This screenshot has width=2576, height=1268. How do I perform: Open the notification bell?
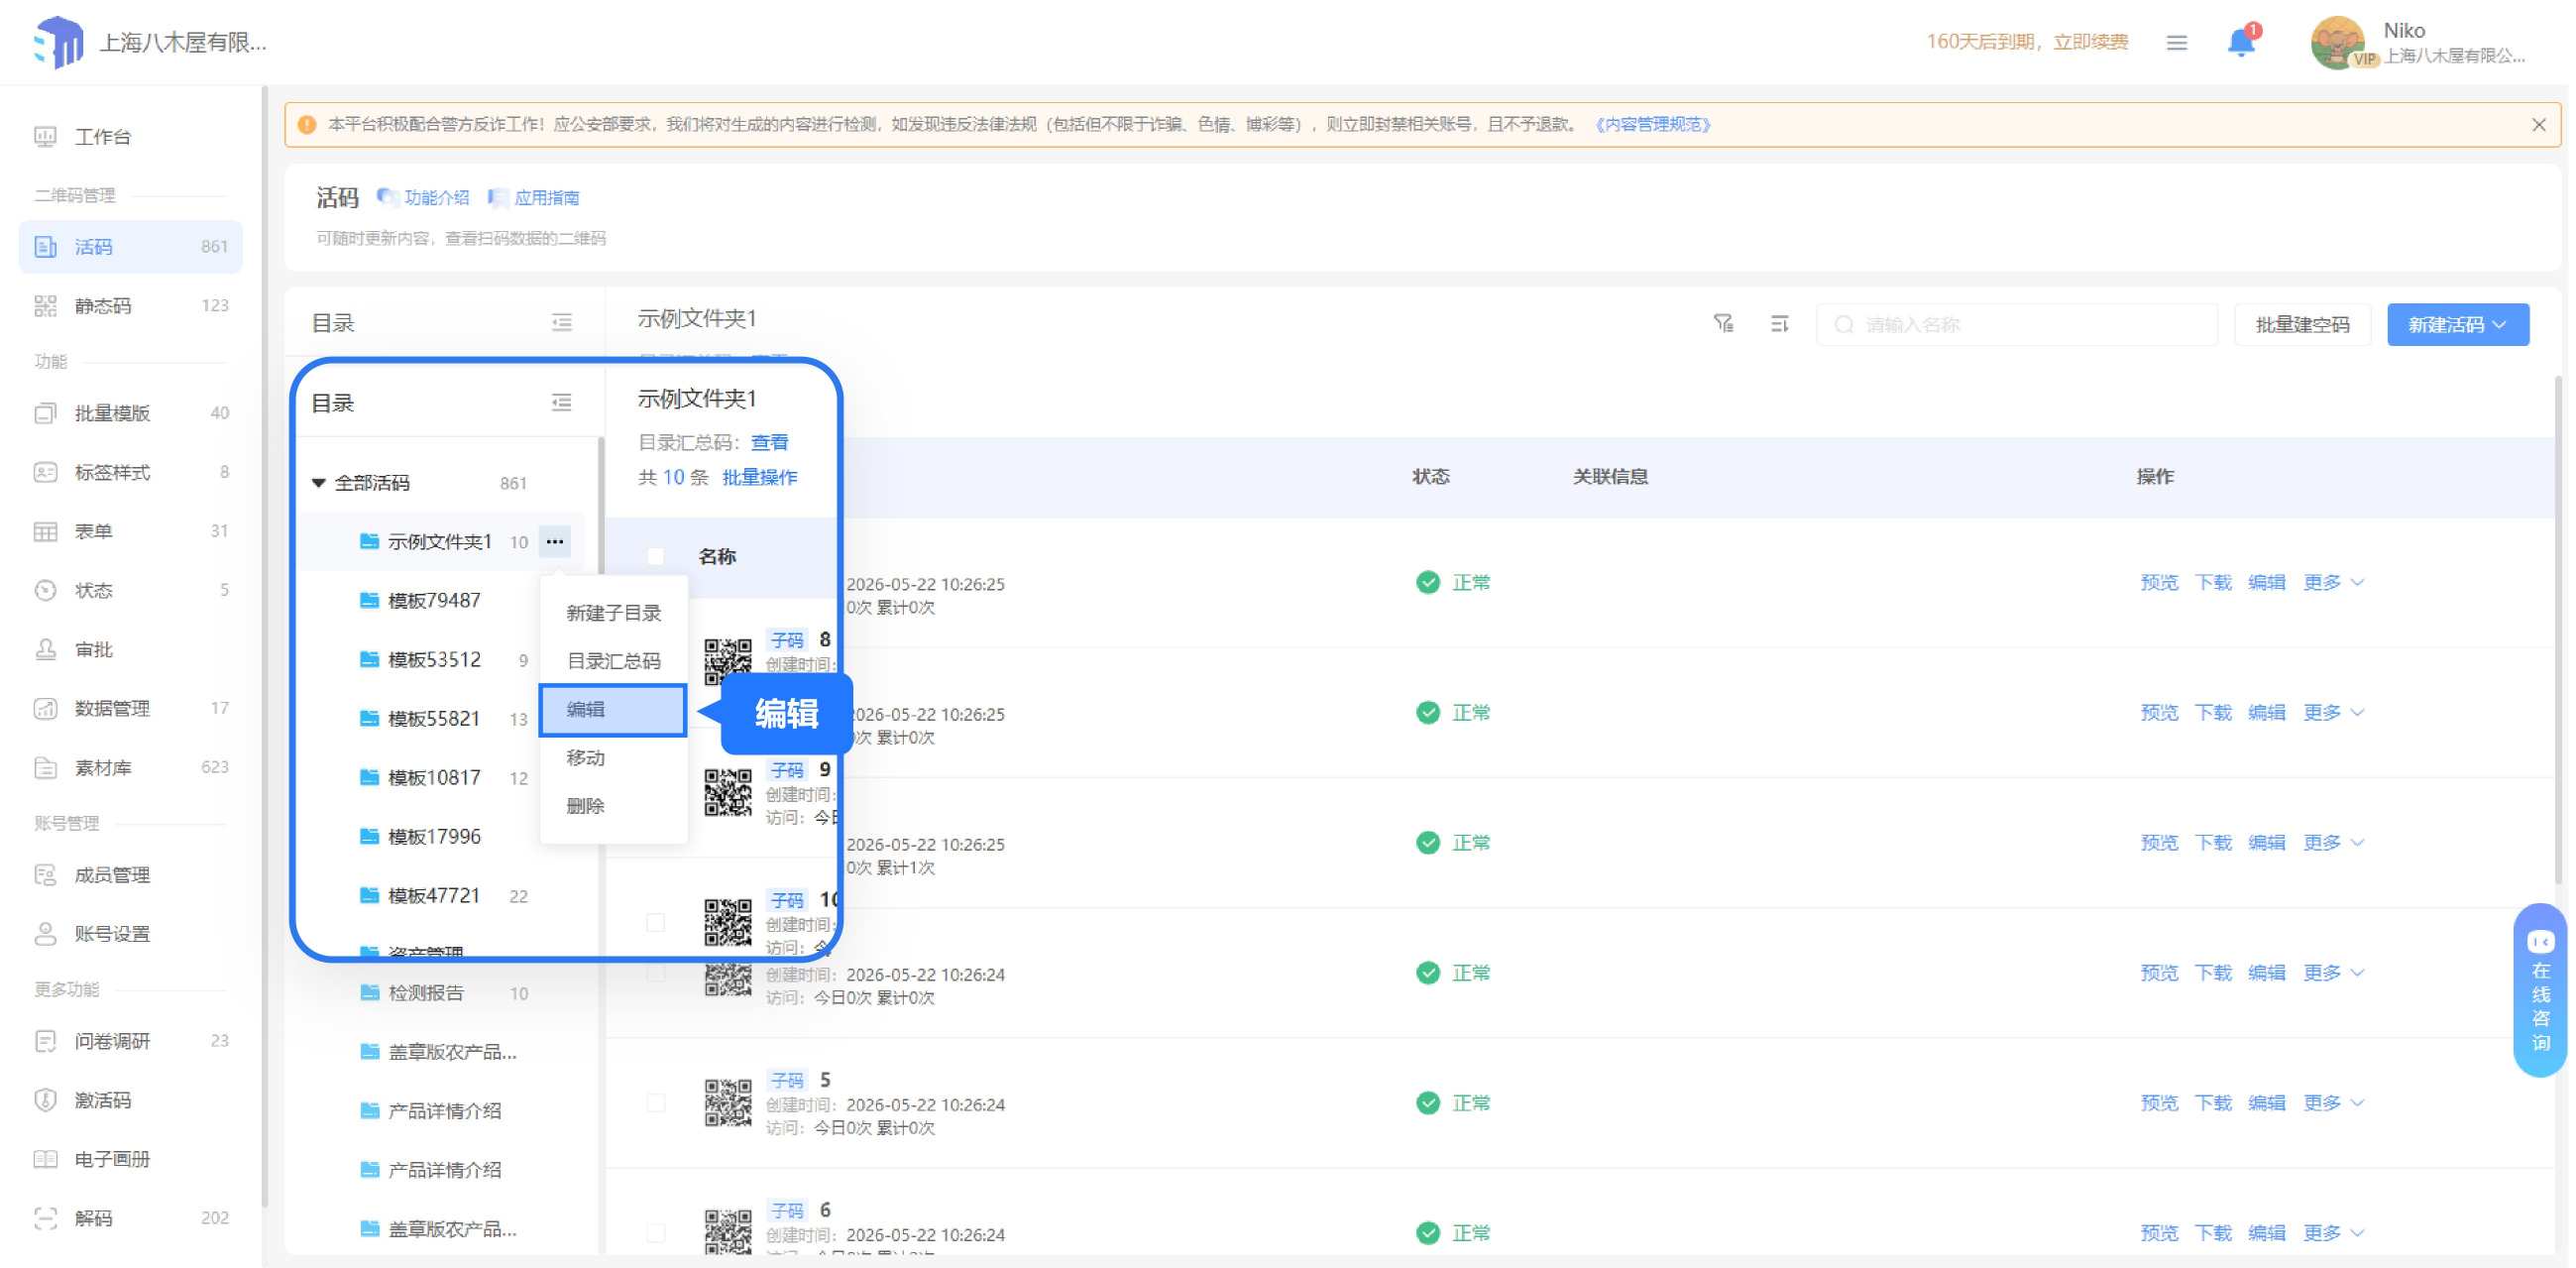click(2240, 42)
